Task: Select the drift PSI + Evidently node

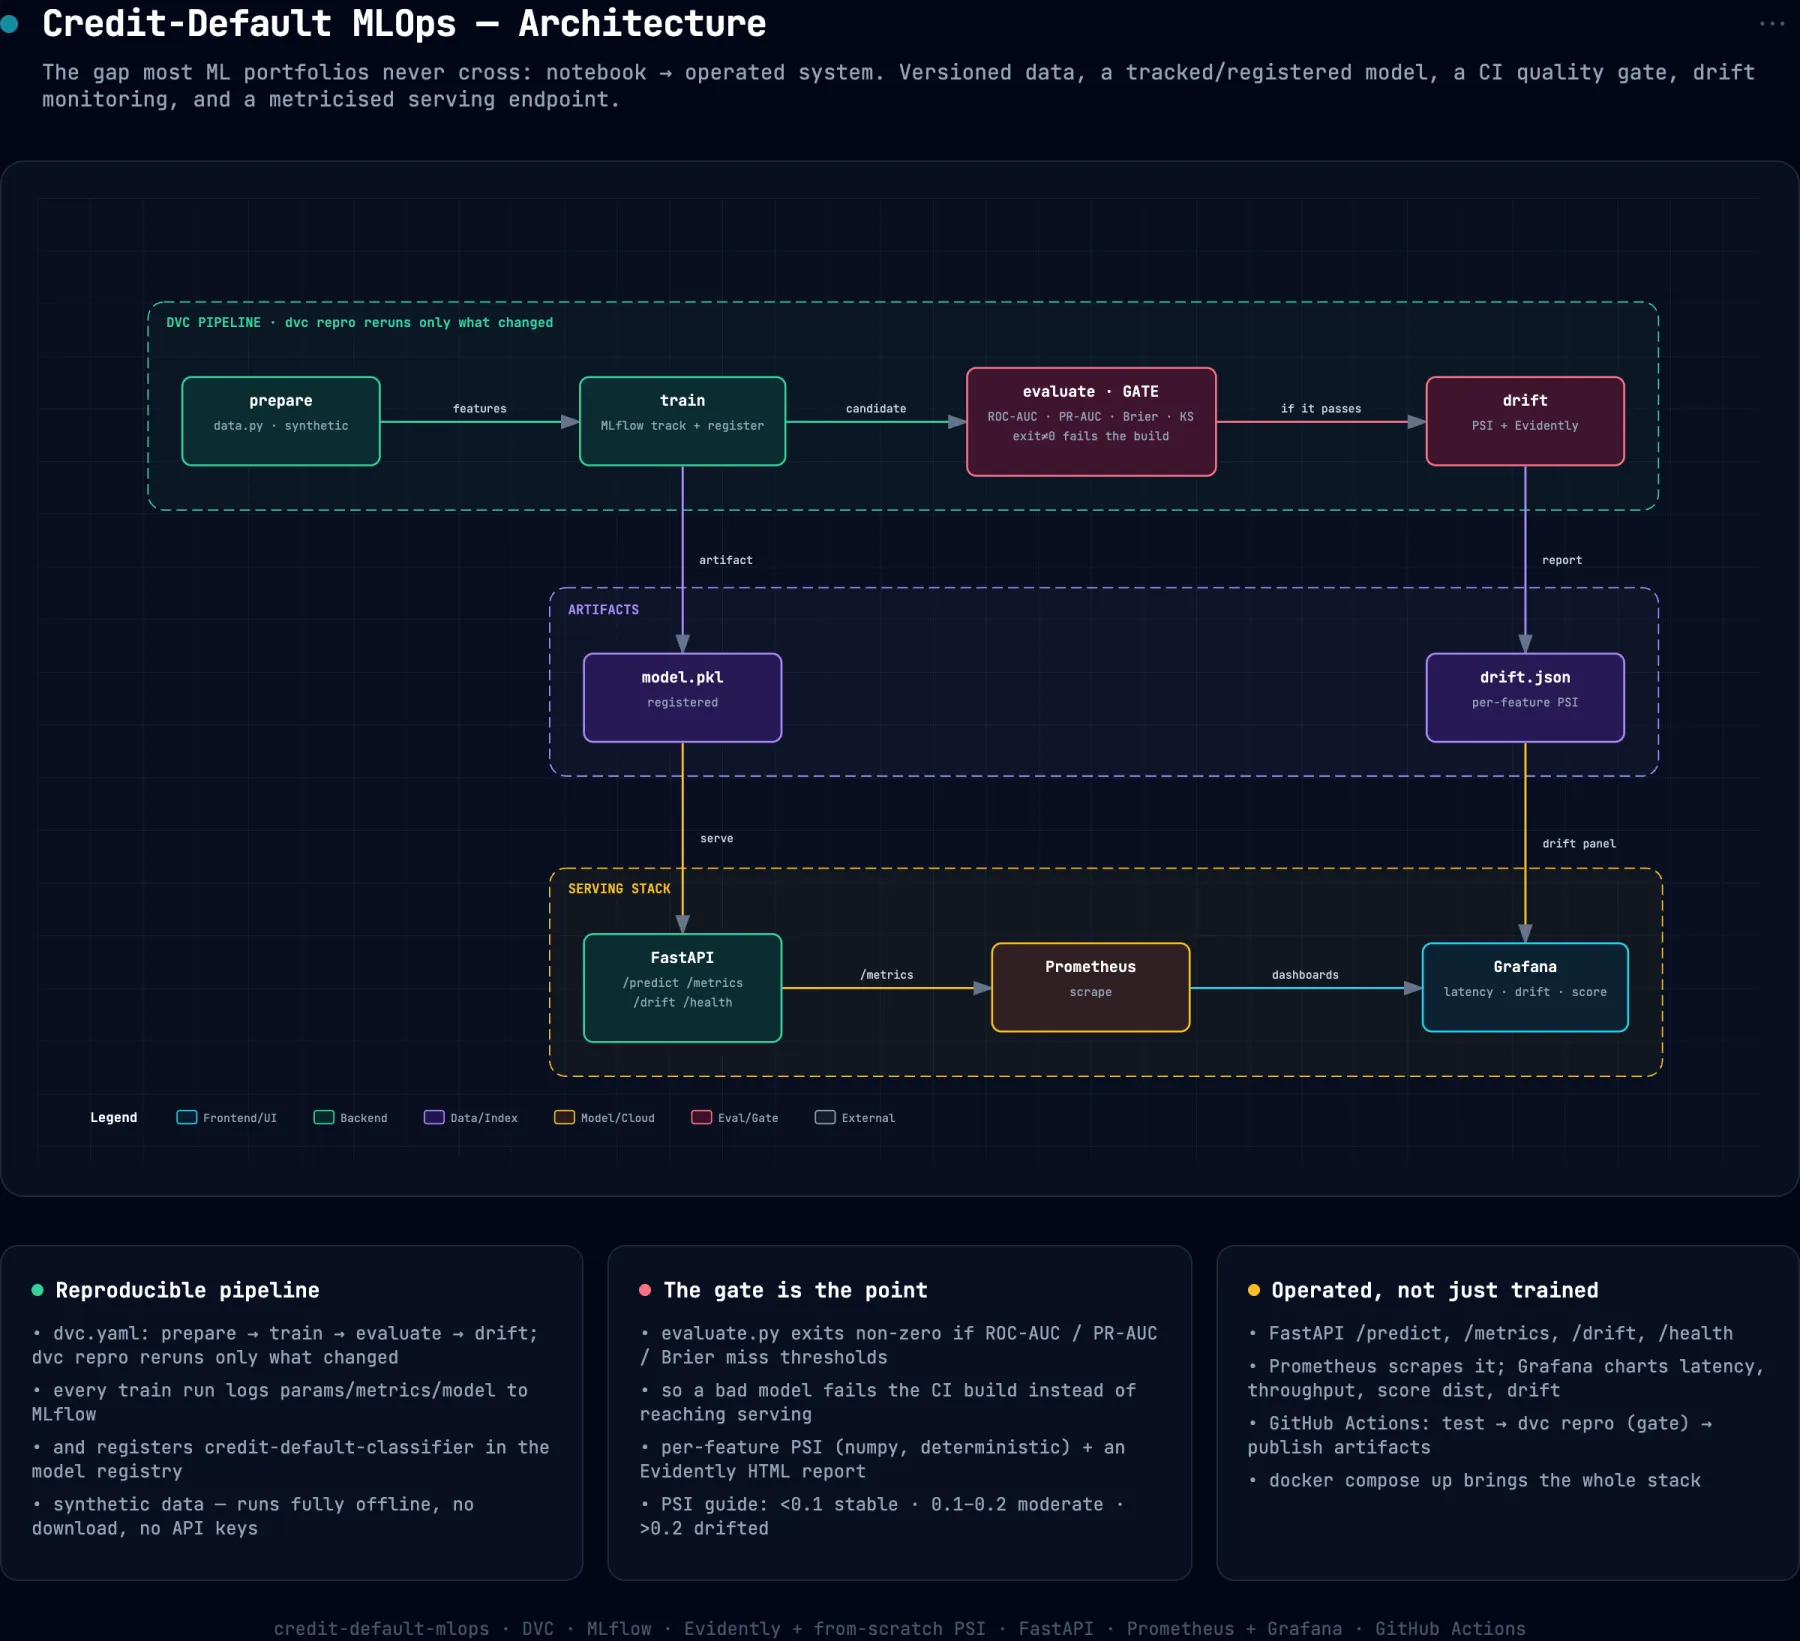Action: [1525, 421]
